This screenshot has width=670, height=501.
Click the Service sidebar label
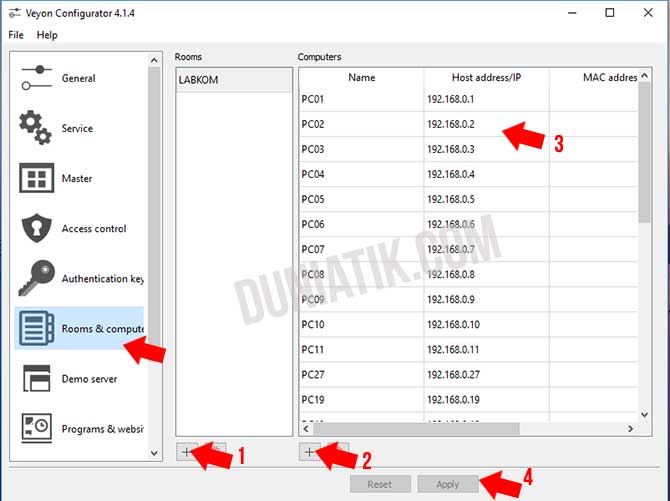coord(77,128)
